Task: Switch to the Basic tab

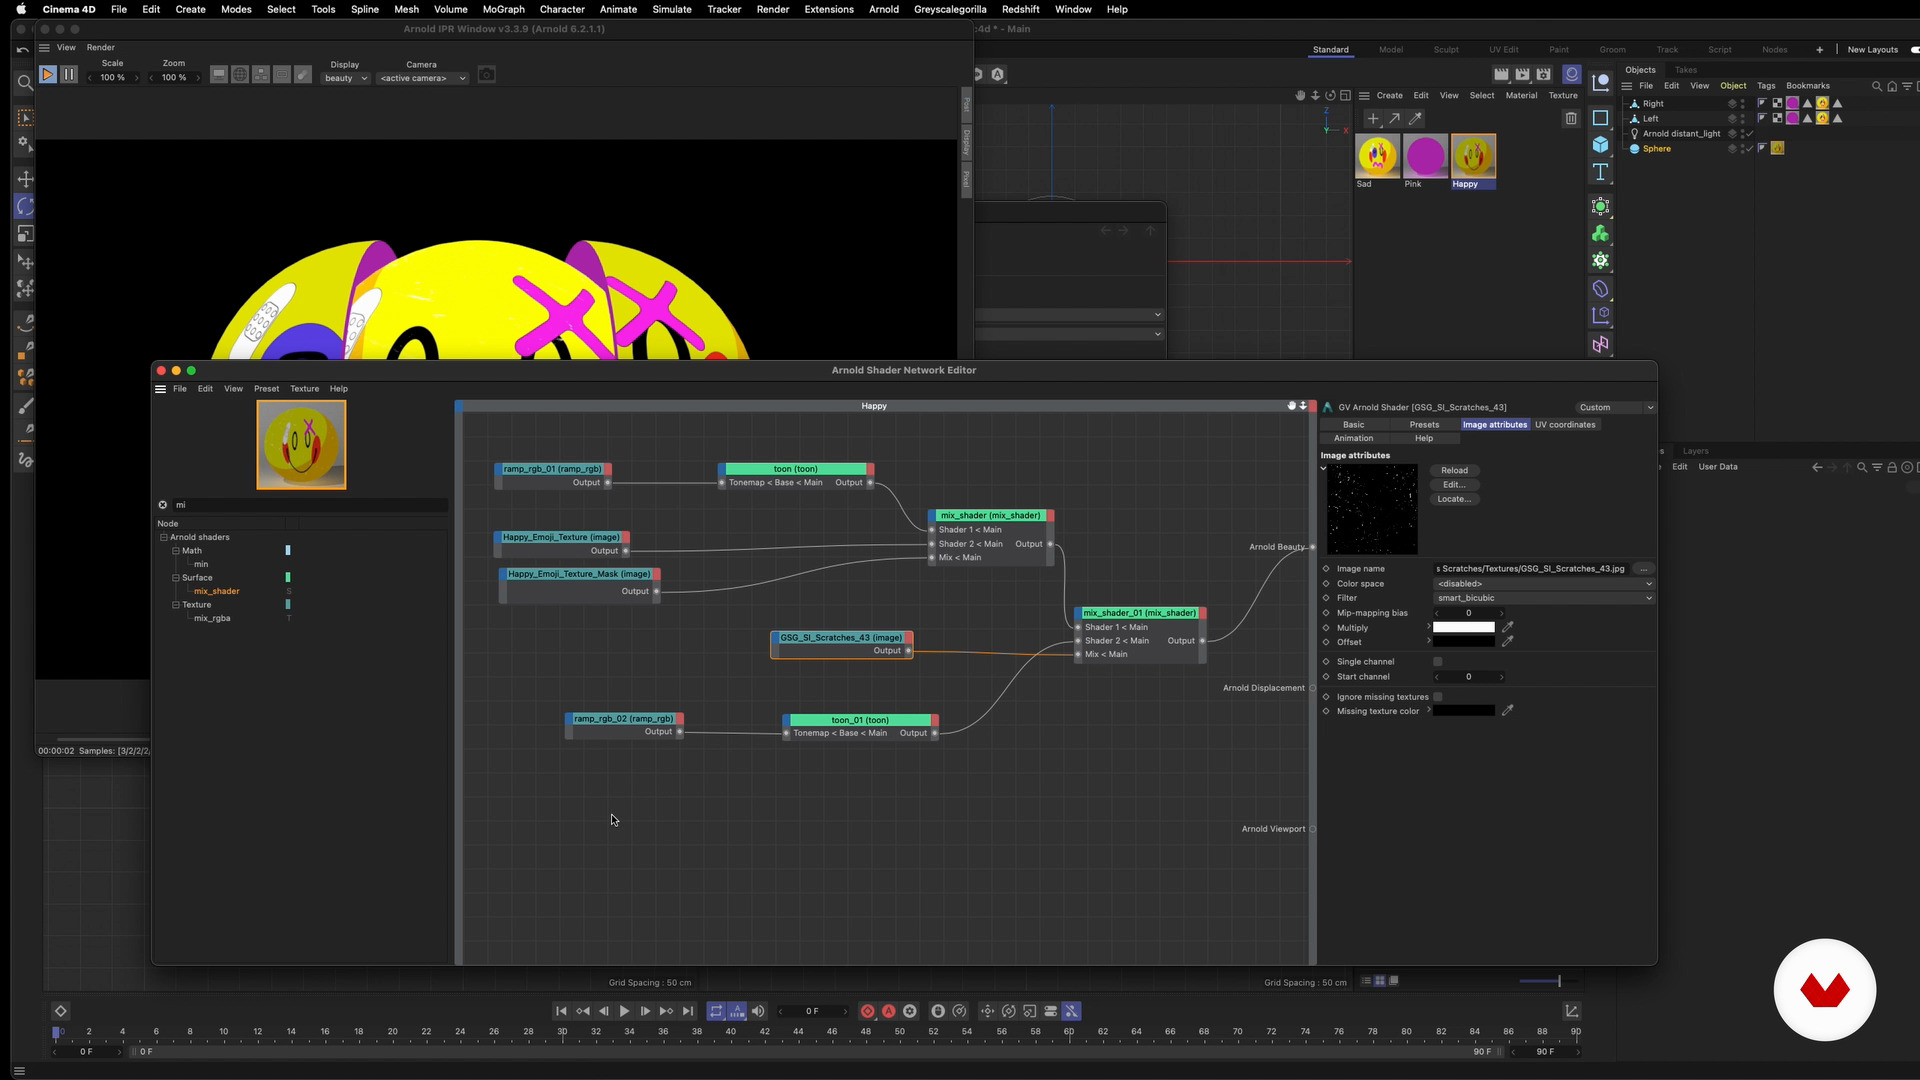Action: point(1353,425)
